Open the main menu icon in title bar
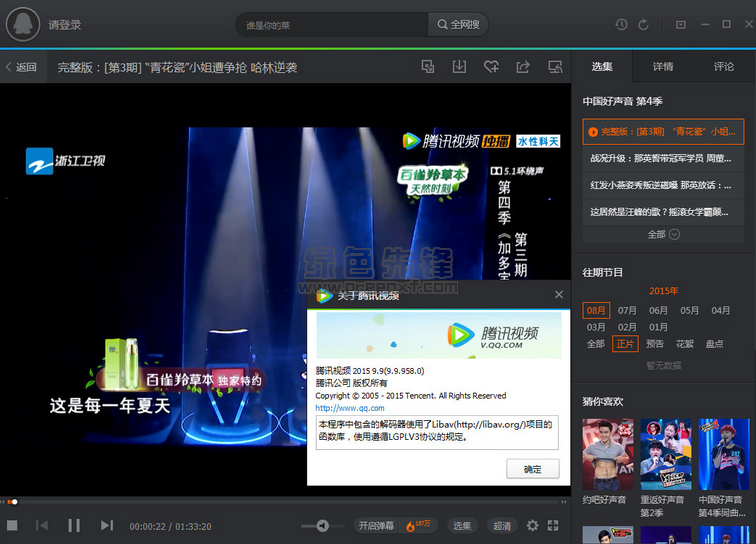The image size is (756, 544). click(681, 25)
